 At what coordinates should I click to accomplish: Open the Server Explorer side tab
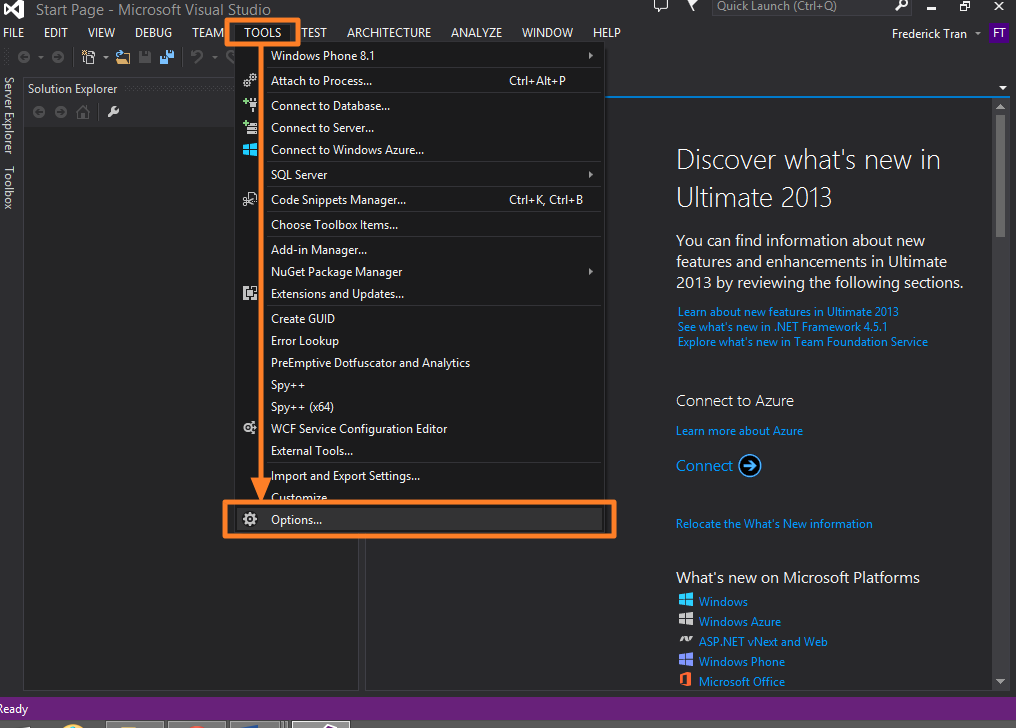point(8,115)
